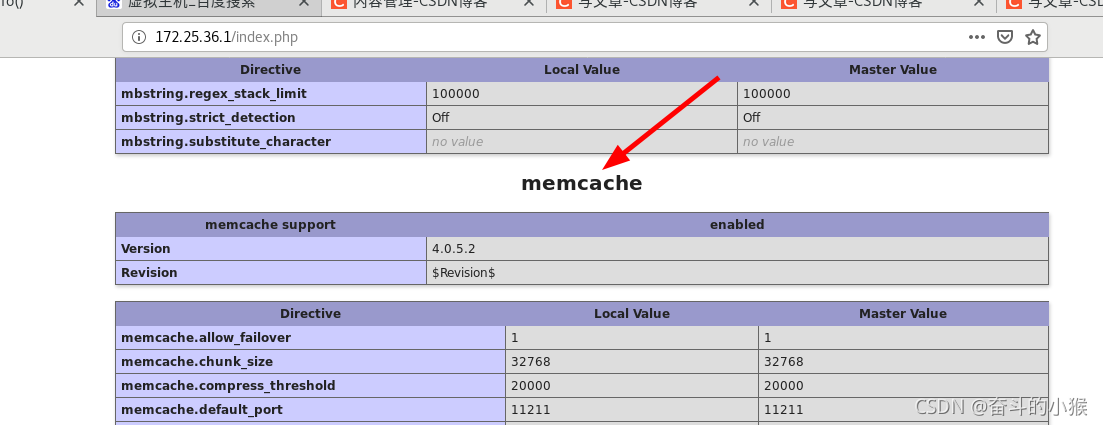
Task: Open the page actions three-dot menu
Action: [977, 37]
